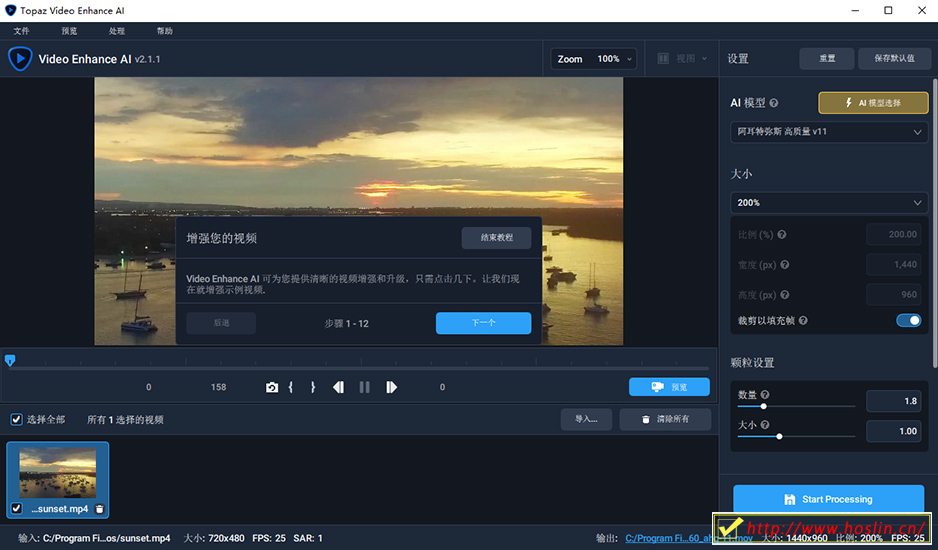Click the 高度 (px) field 960
The height and width of the screenshot is (550, 938).
click(894, 294)
